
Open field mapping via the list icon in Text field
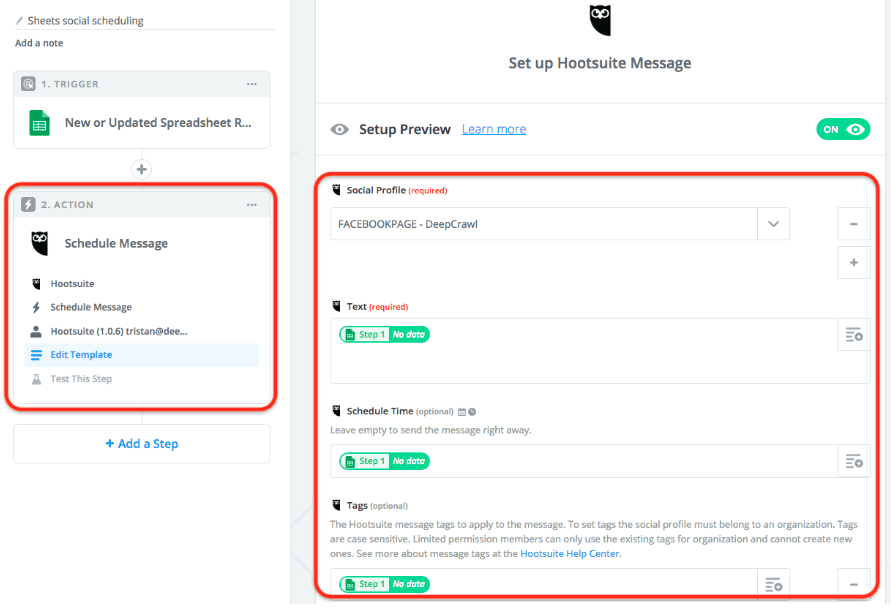click(853, 336)
